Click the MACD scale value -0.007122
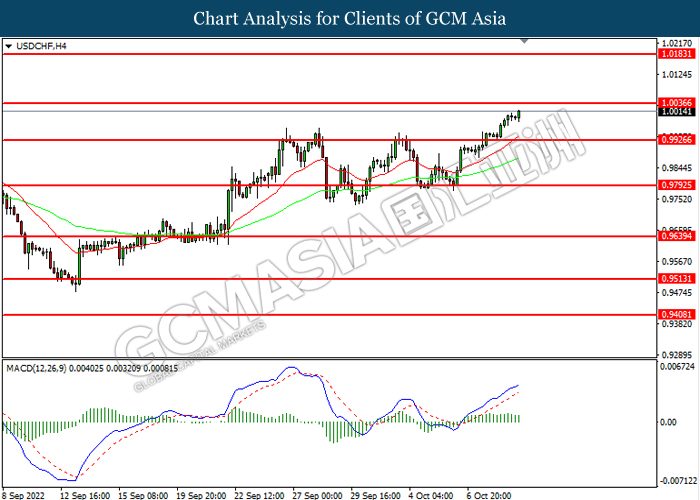Screen dimensions: 700x500 coord(679,481)
